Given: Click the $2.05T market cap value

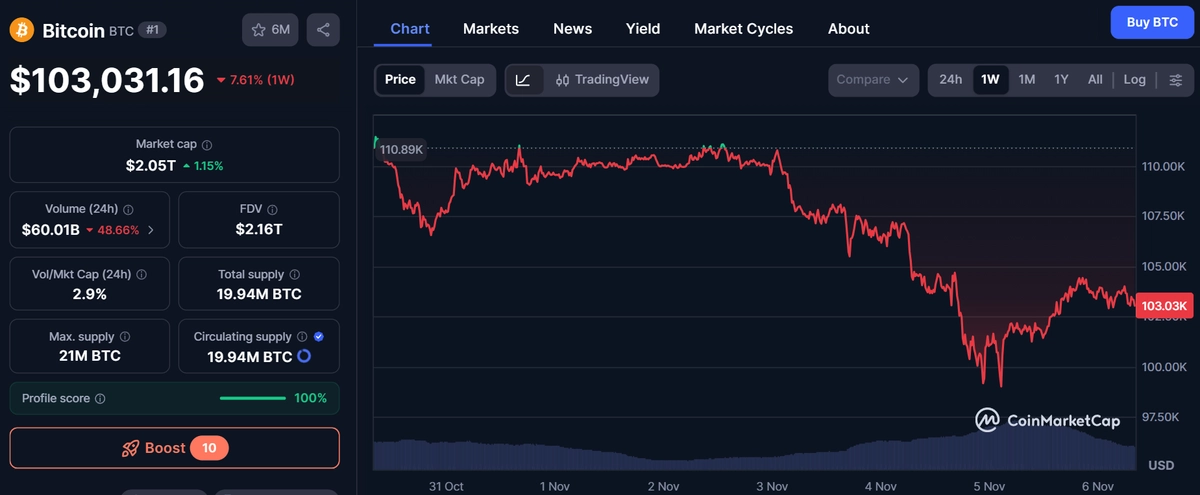Looking at the screenshot, I should click(x=151, y=165).
